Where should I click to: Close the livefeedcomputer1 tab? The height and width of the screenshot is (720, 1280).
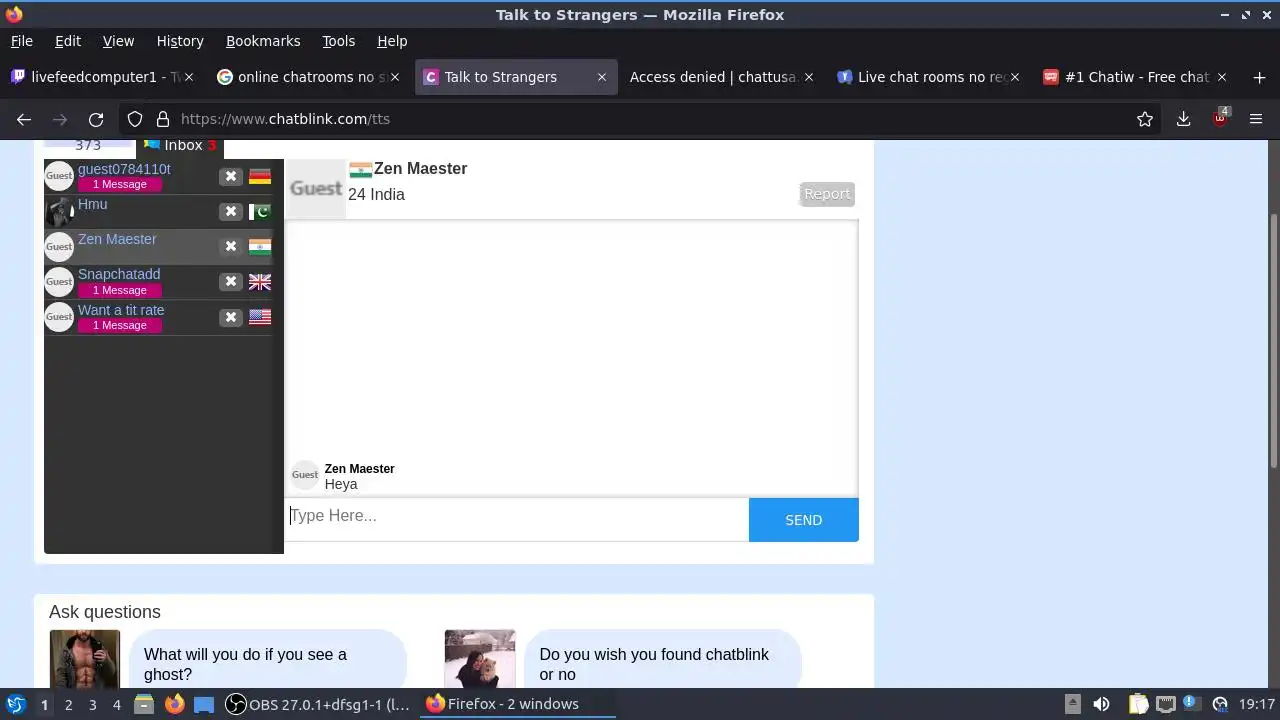tap(188, 77)
